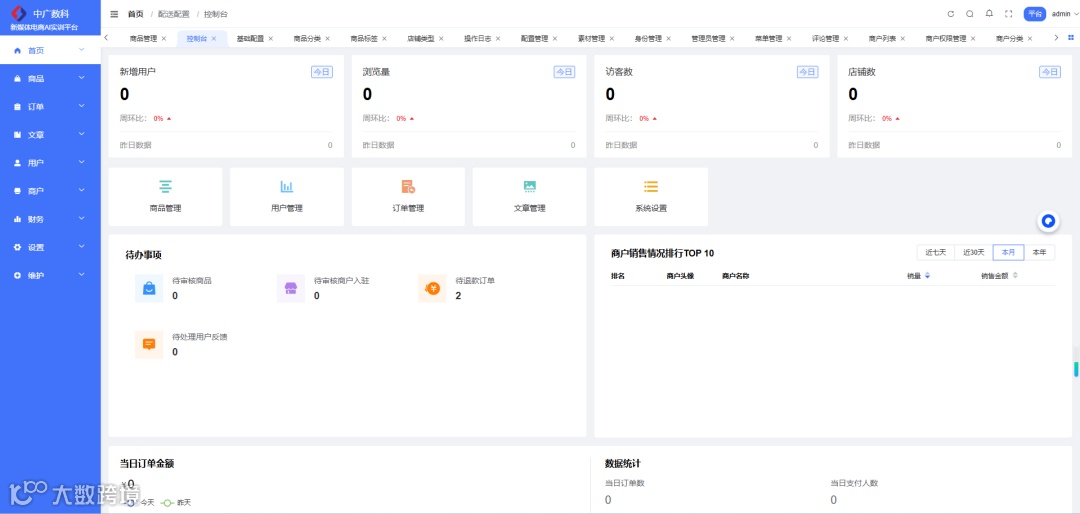Click the 用户管理 bar-chart card icon
This screenshot has height=514, width=1080.
(x=287, y=186)
